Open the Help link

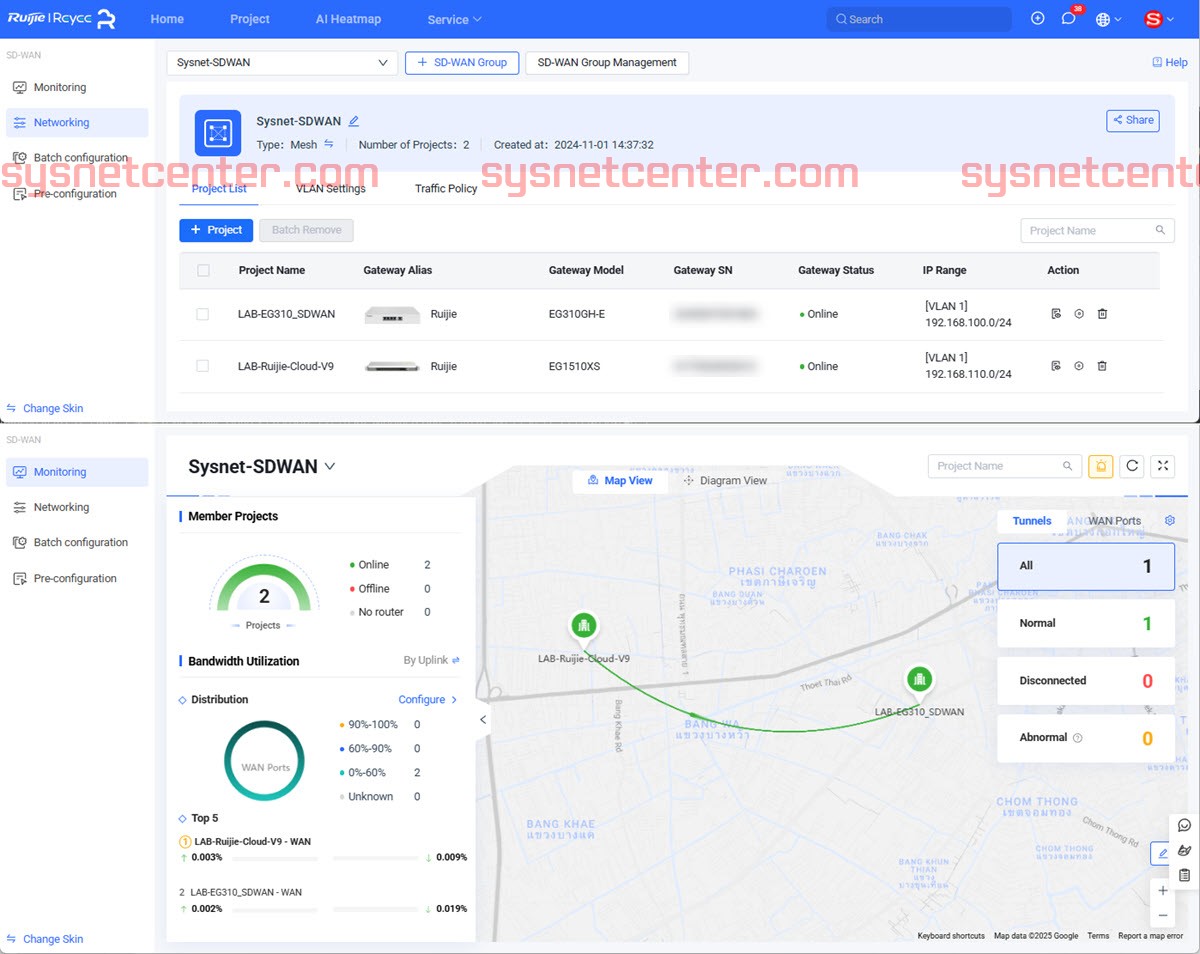[x=1170, y=62]
